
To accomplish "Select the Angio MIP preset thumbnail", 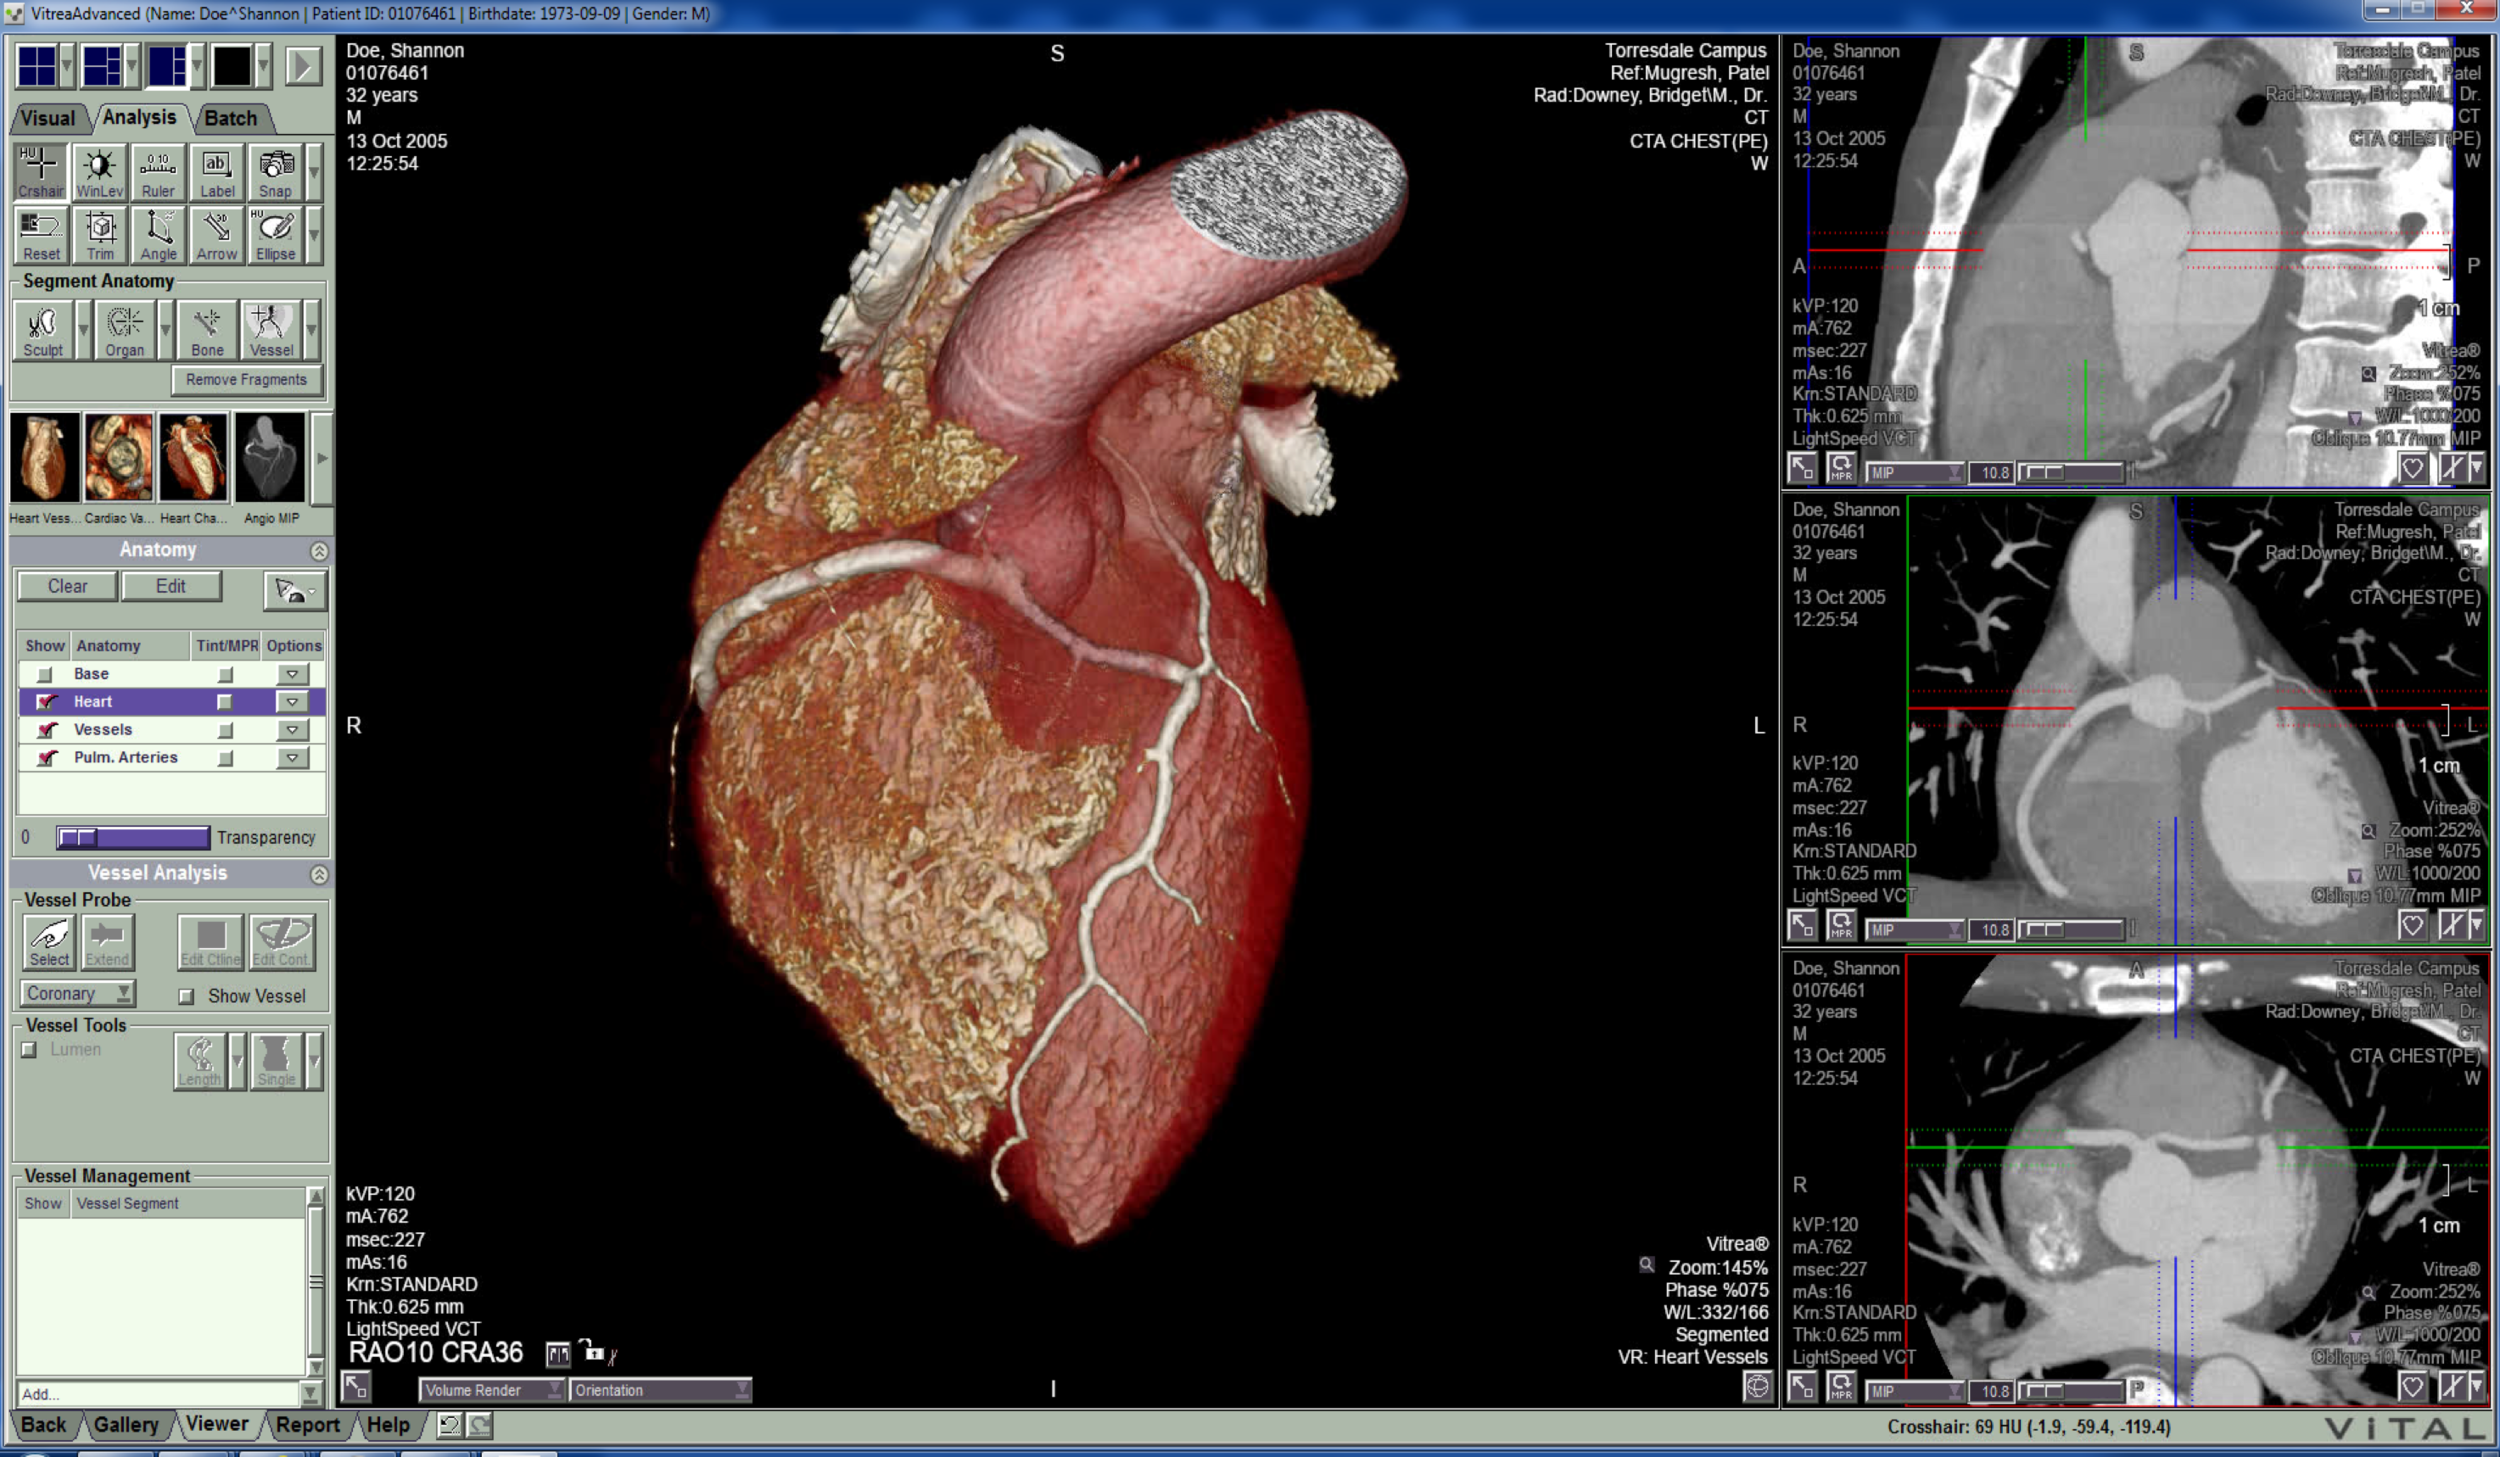I will pos(270,457).
